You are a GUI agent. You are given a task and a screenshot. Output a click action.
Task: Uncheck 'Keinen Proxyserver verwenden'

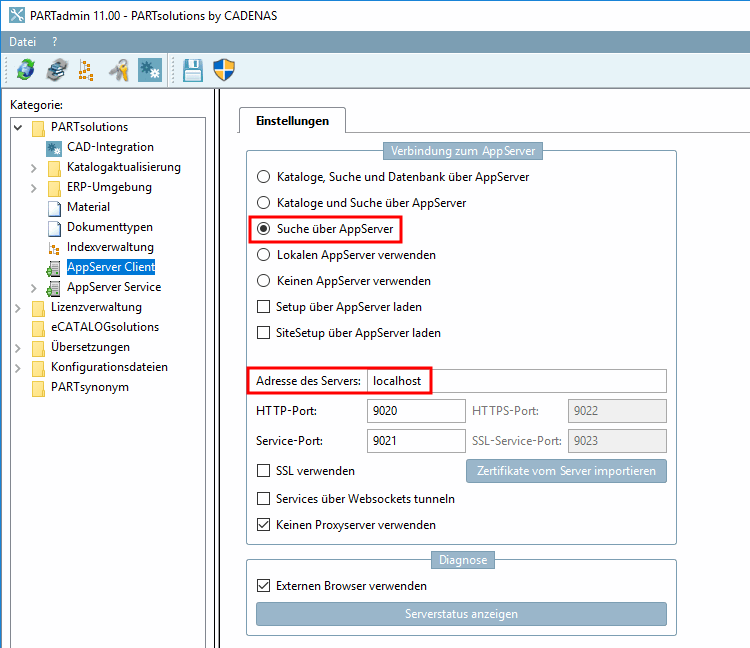tap(264, 525)
